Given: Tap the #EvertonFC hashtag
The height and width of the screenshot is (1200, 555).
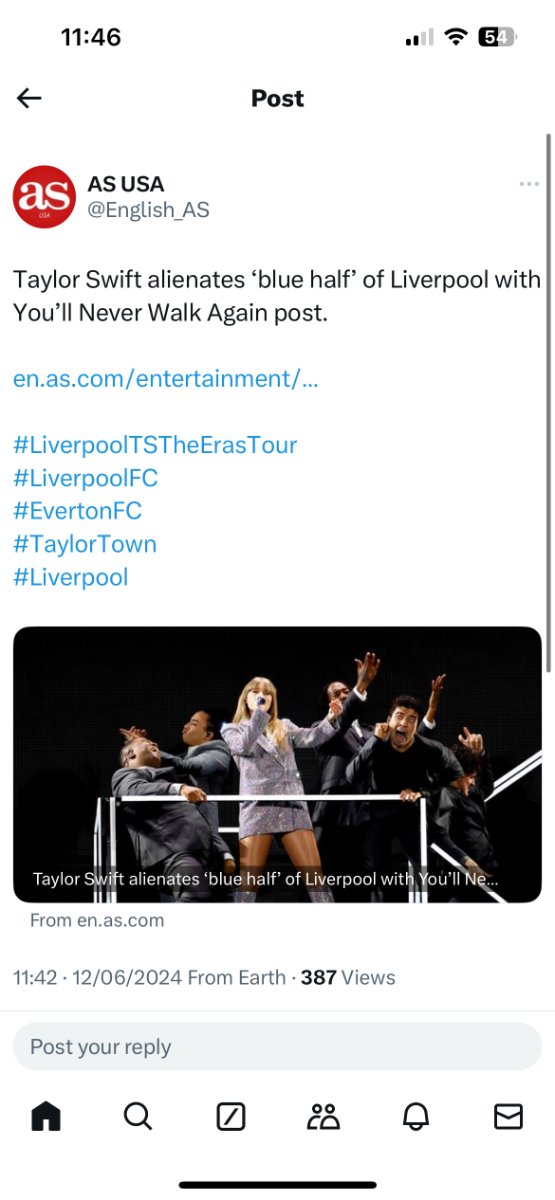Looking at the screenshot, I should click(78, 511).
